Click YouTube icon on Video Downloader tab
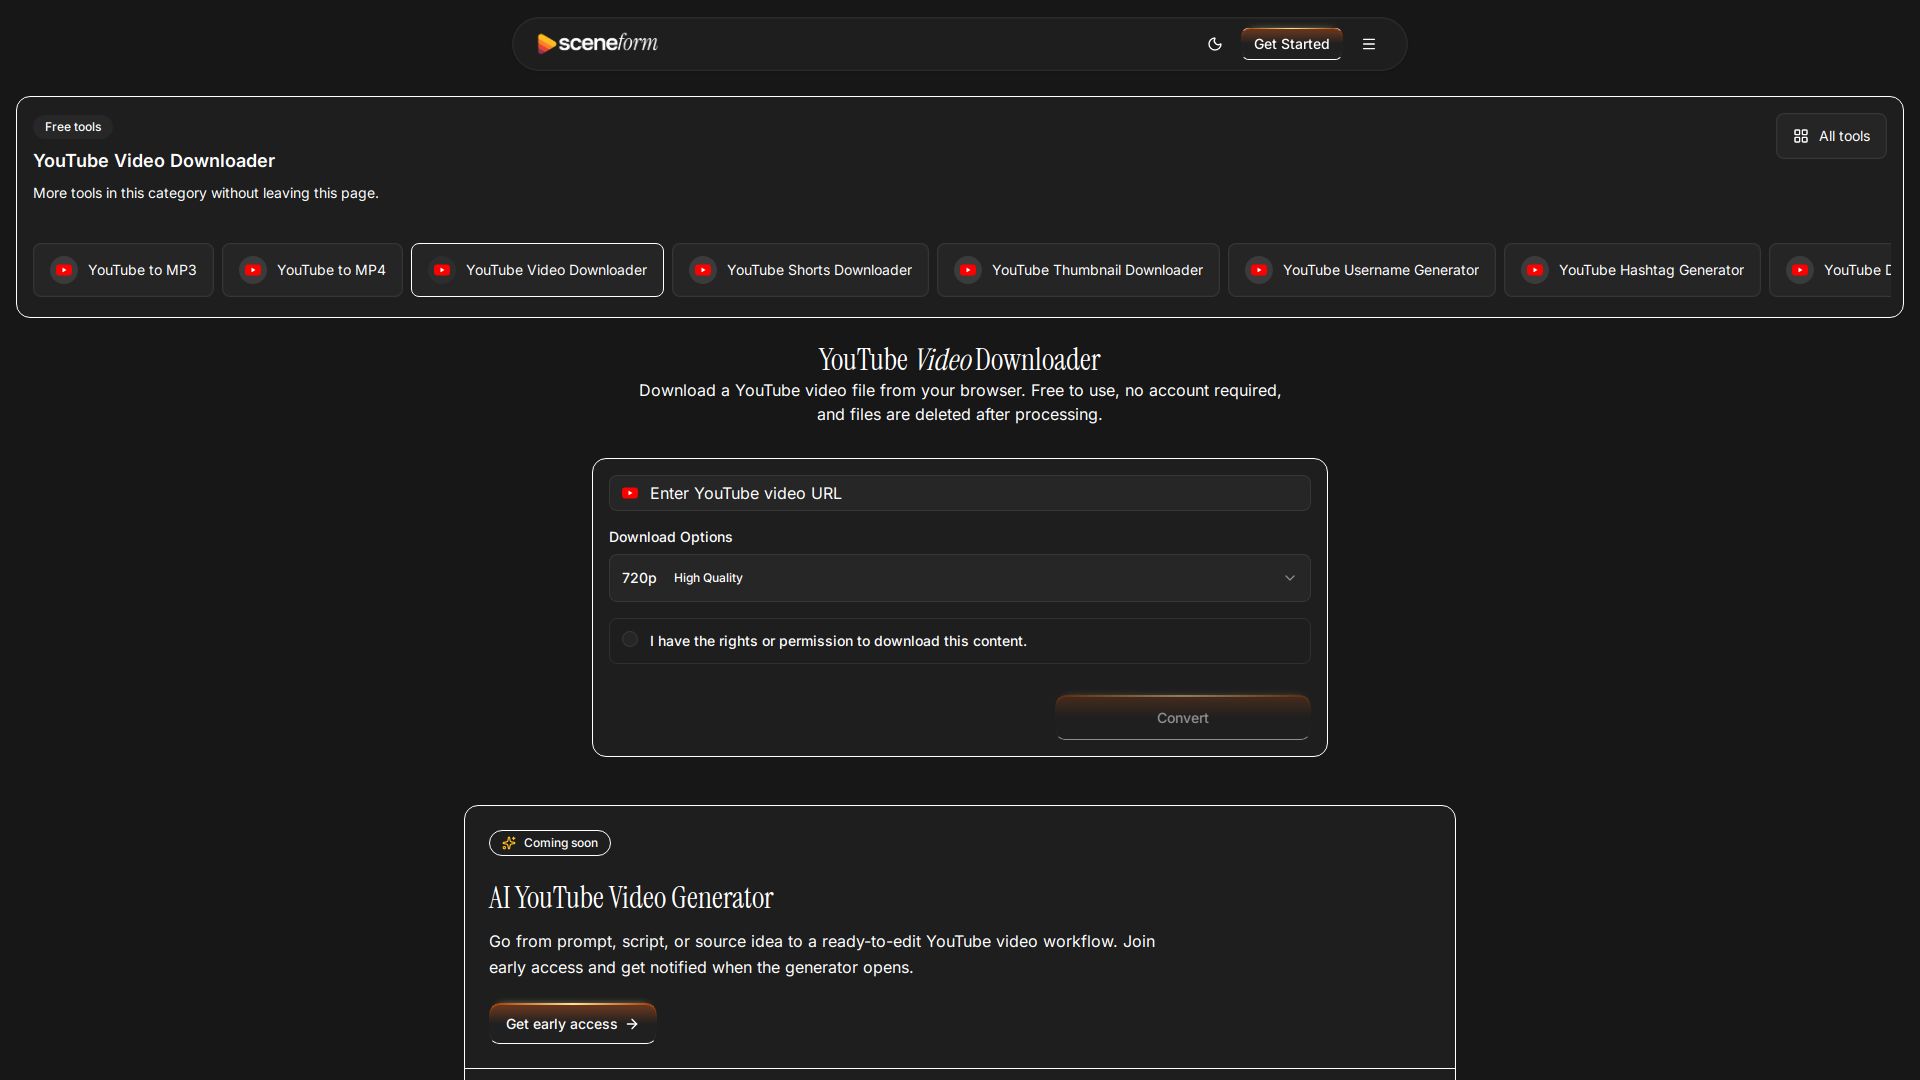Screen dimensions: 1920x1080 [x=442, y=270]
